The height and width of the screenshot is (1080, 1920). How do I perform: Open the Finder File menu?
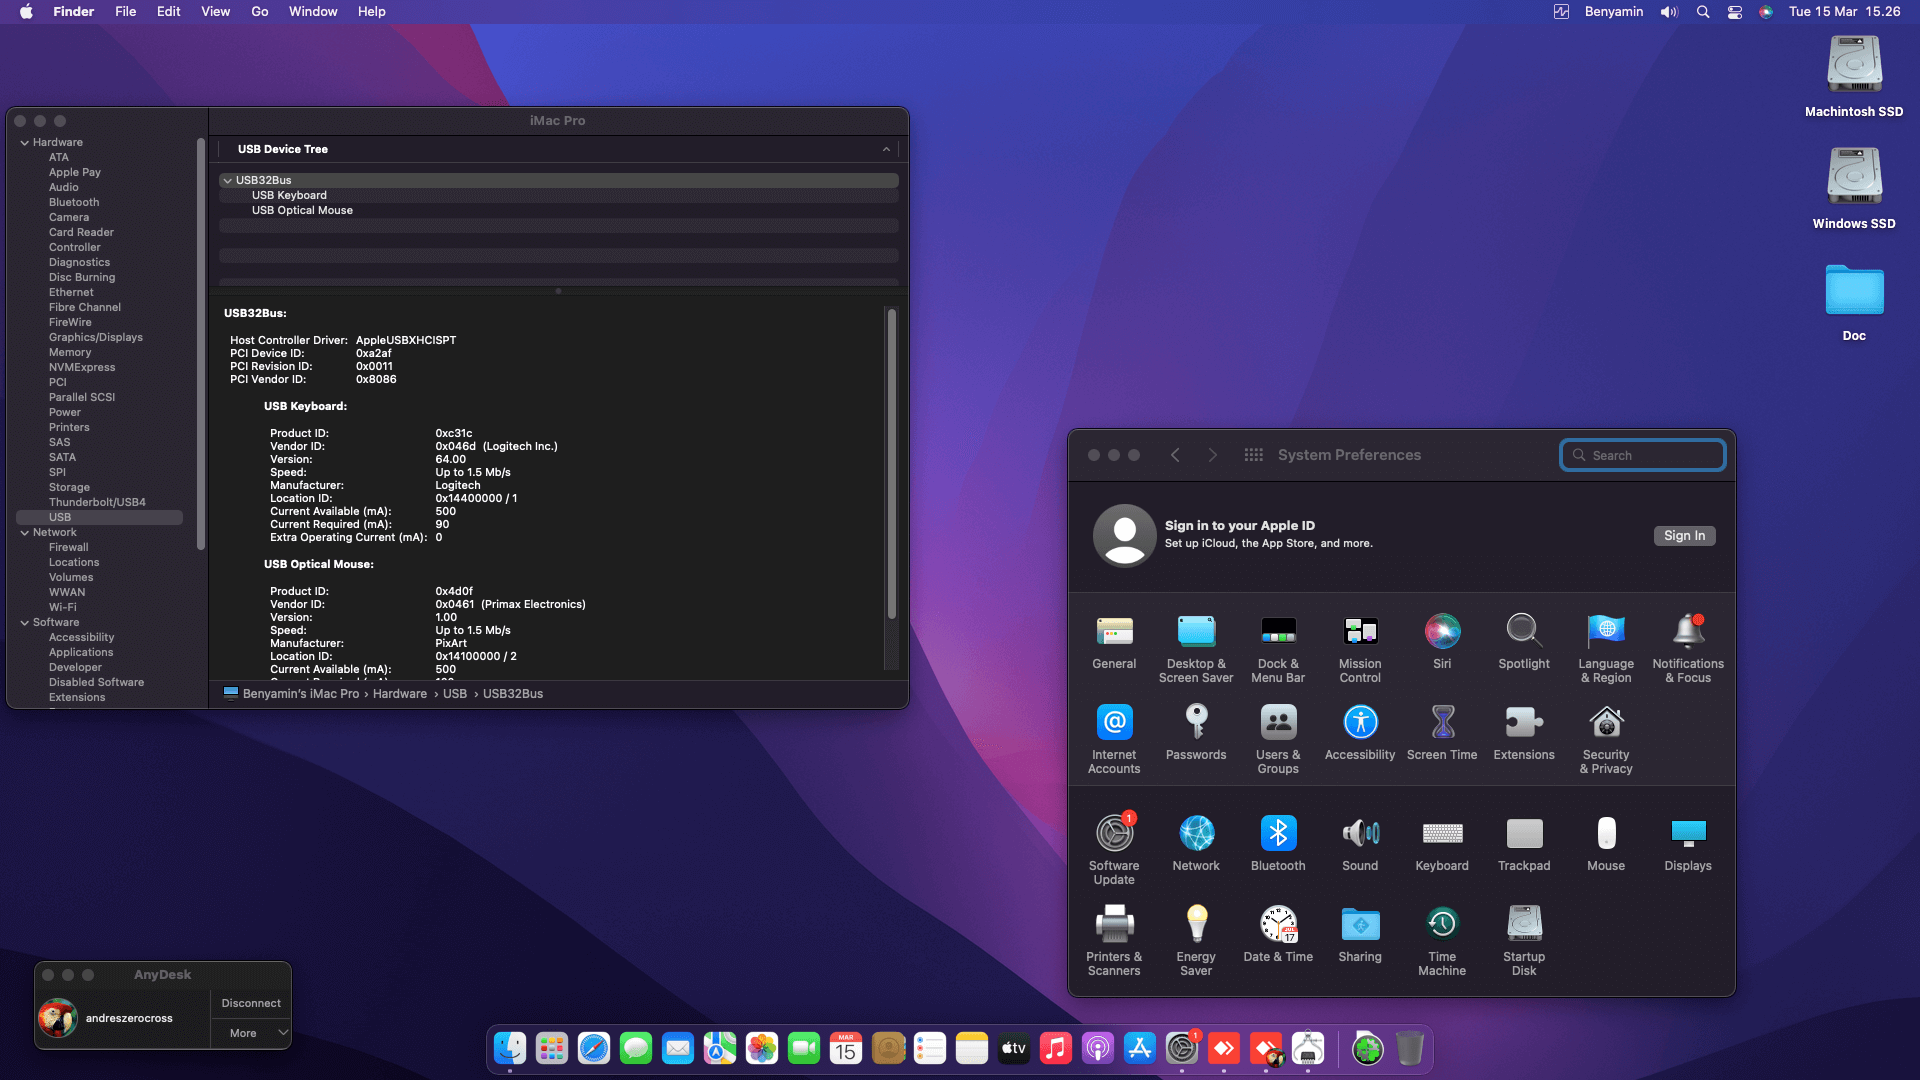pyautogui.click(x=125, y=12)
